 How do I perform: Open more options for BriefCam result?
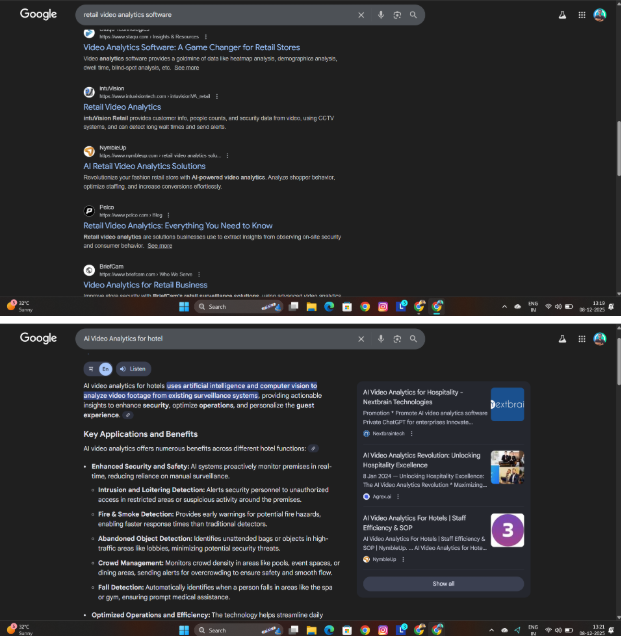199,275
